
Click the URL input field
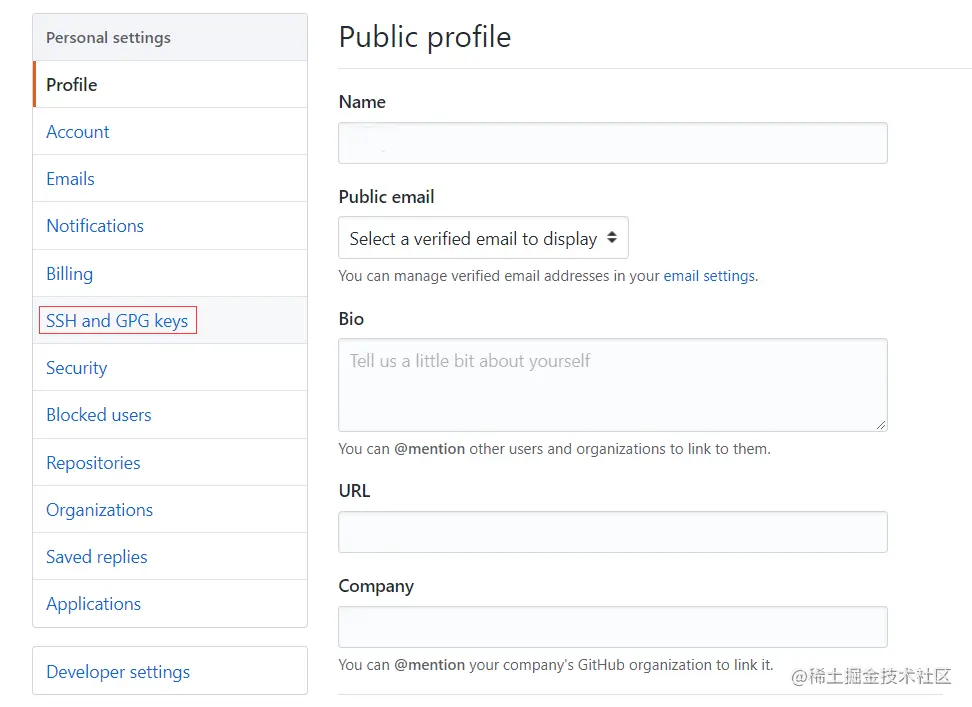[612, 532]
